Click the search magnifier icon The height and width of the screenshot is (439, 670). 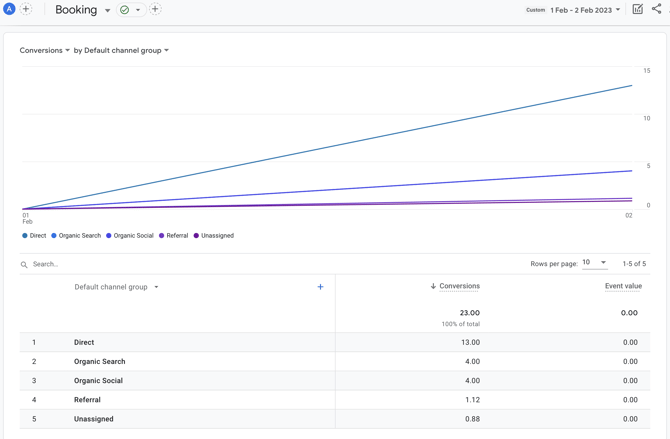[24, 265]
